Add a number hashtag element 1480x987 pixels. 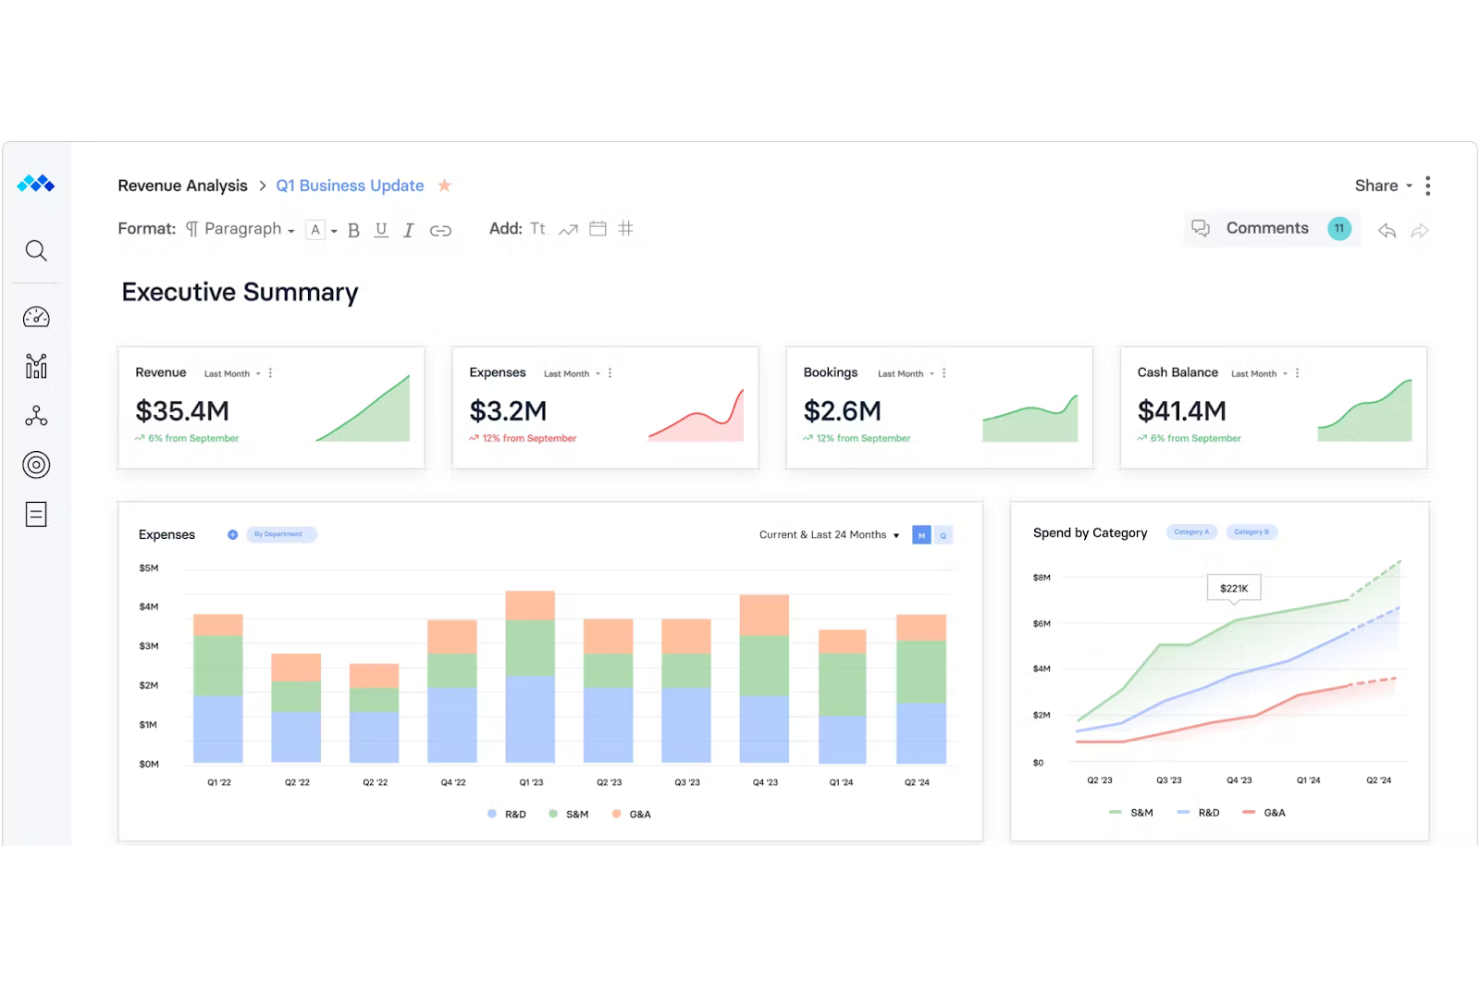626,229
